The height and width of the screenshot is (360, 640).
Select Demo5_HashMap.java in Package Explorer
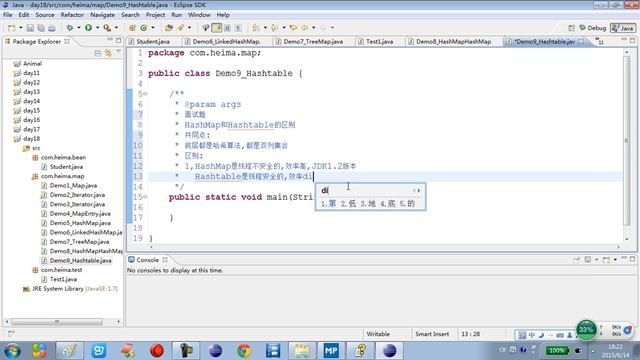click(80, 223)
